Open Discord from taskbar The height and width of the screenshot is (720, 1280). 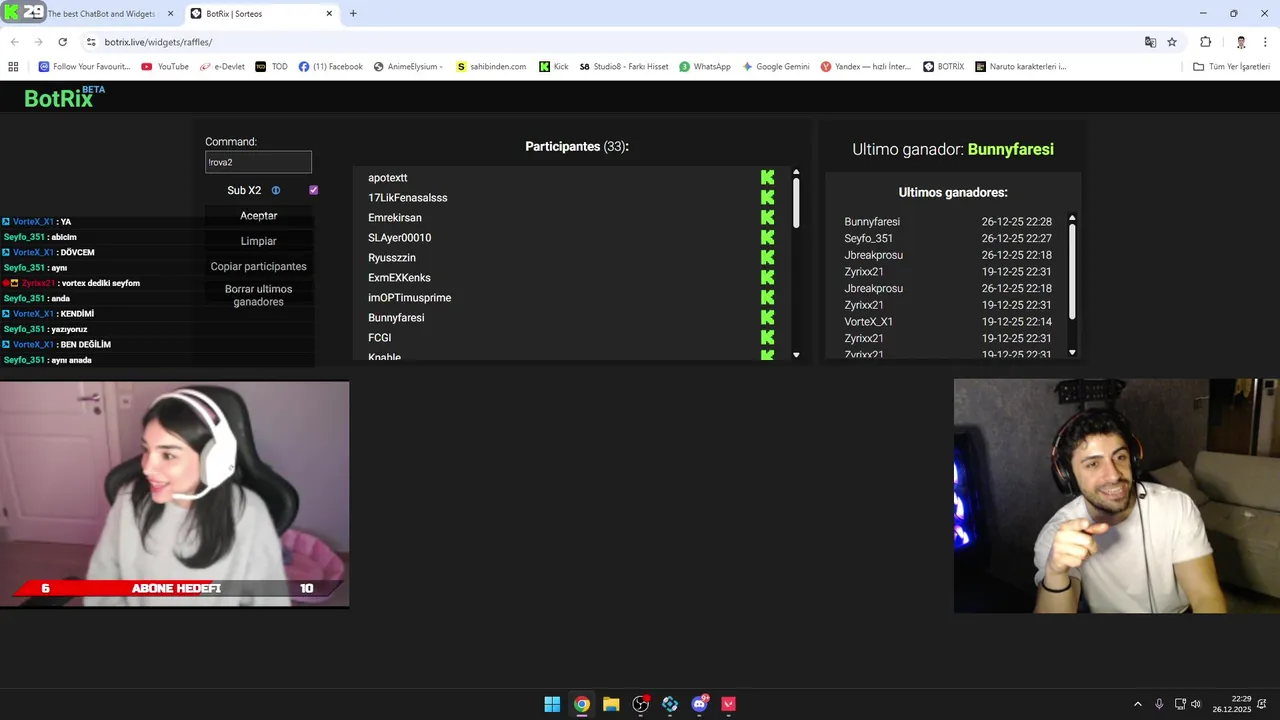pos(700,704)
